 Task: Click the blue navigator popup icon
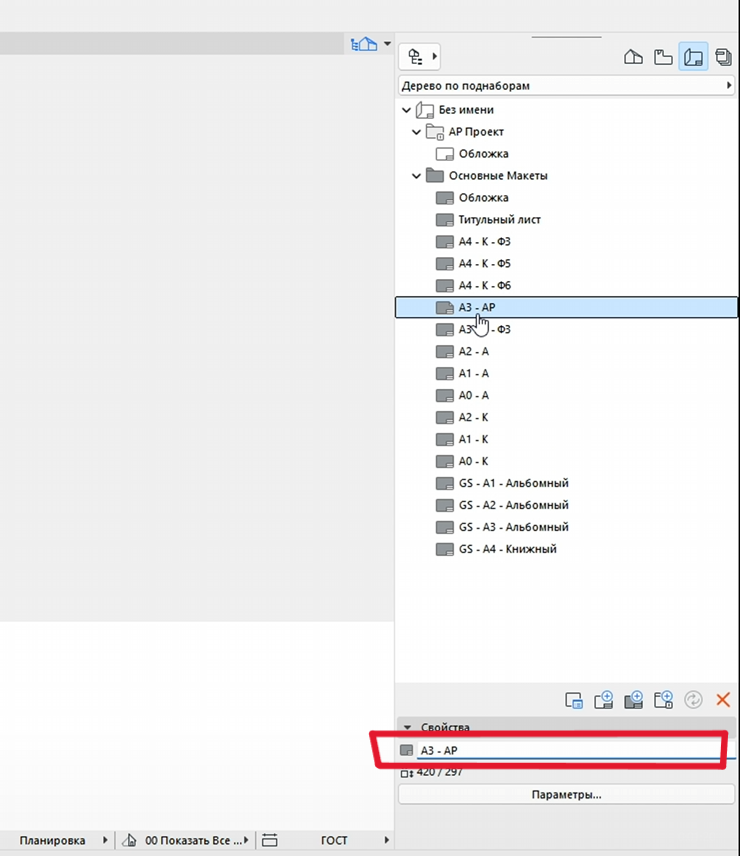point(363,44)
